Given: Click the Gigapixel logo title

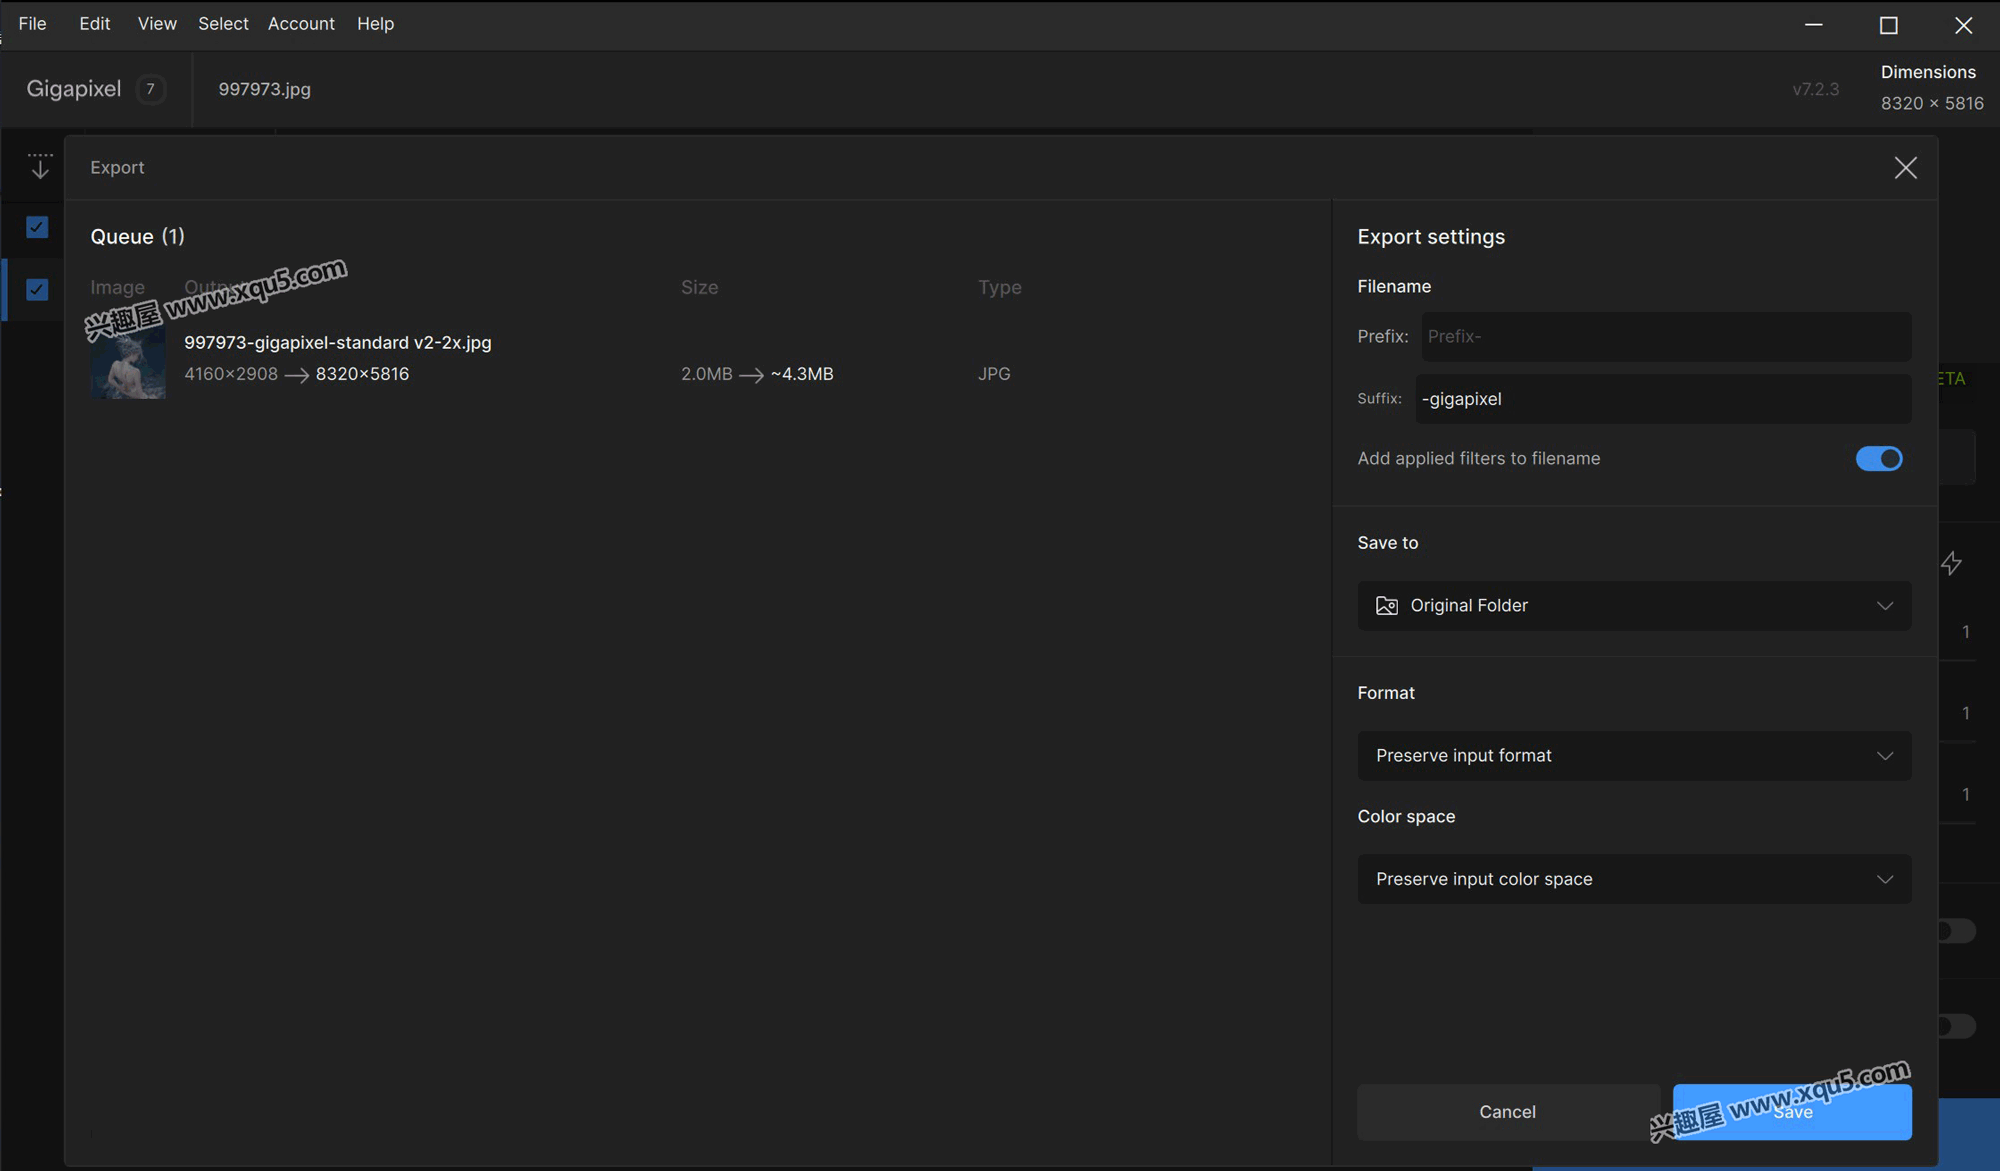Looking at the screenshot, I should 74,89.
